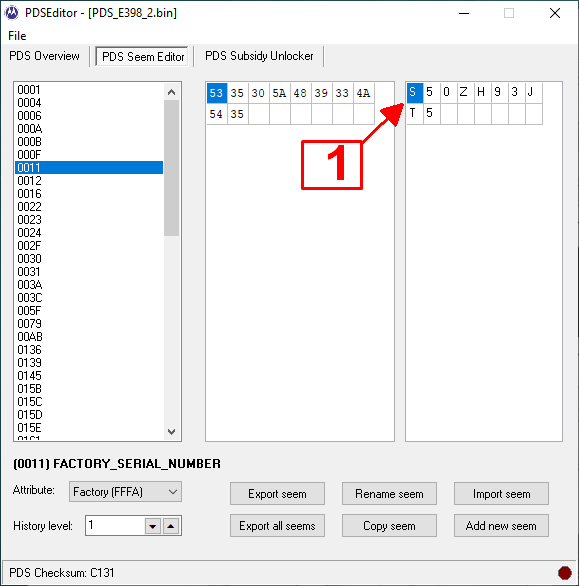Select seem 003C in the list
Screen dimensions: 579x586
click(89, 298)
